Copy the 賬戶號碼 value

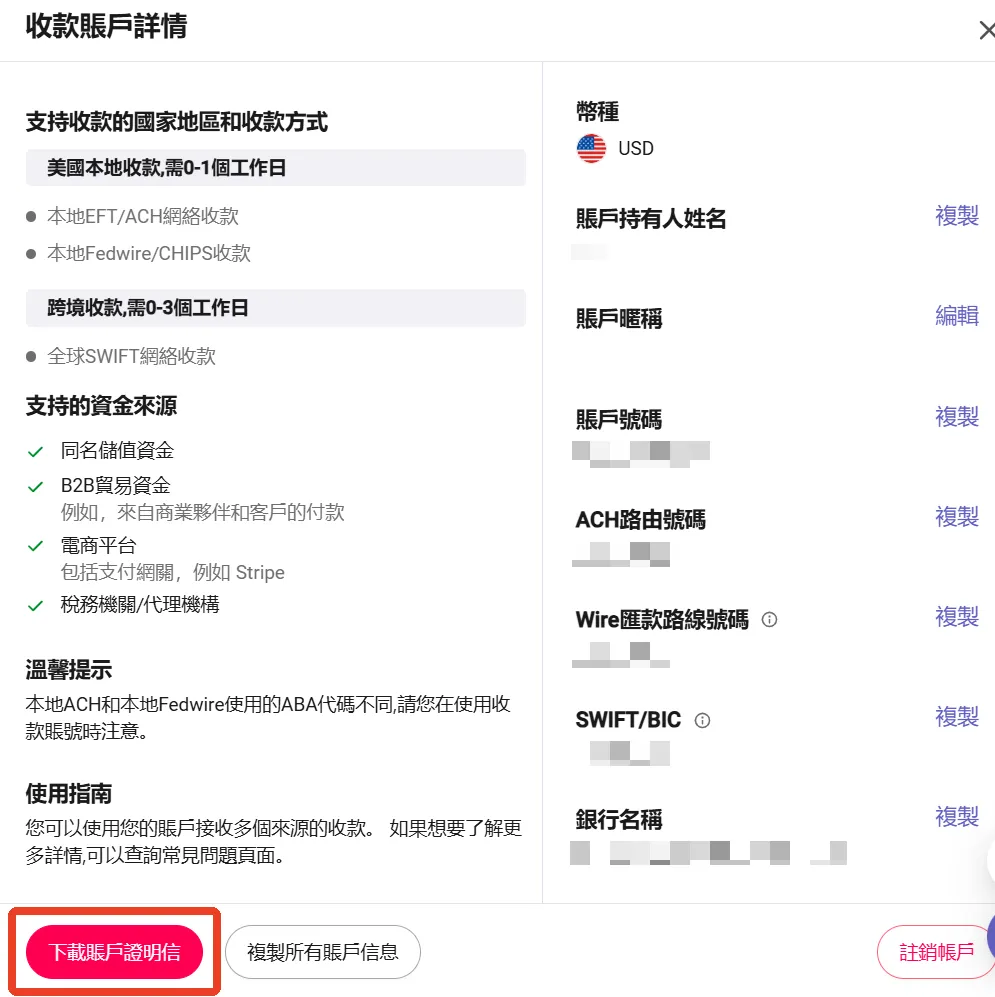point(956,416)
